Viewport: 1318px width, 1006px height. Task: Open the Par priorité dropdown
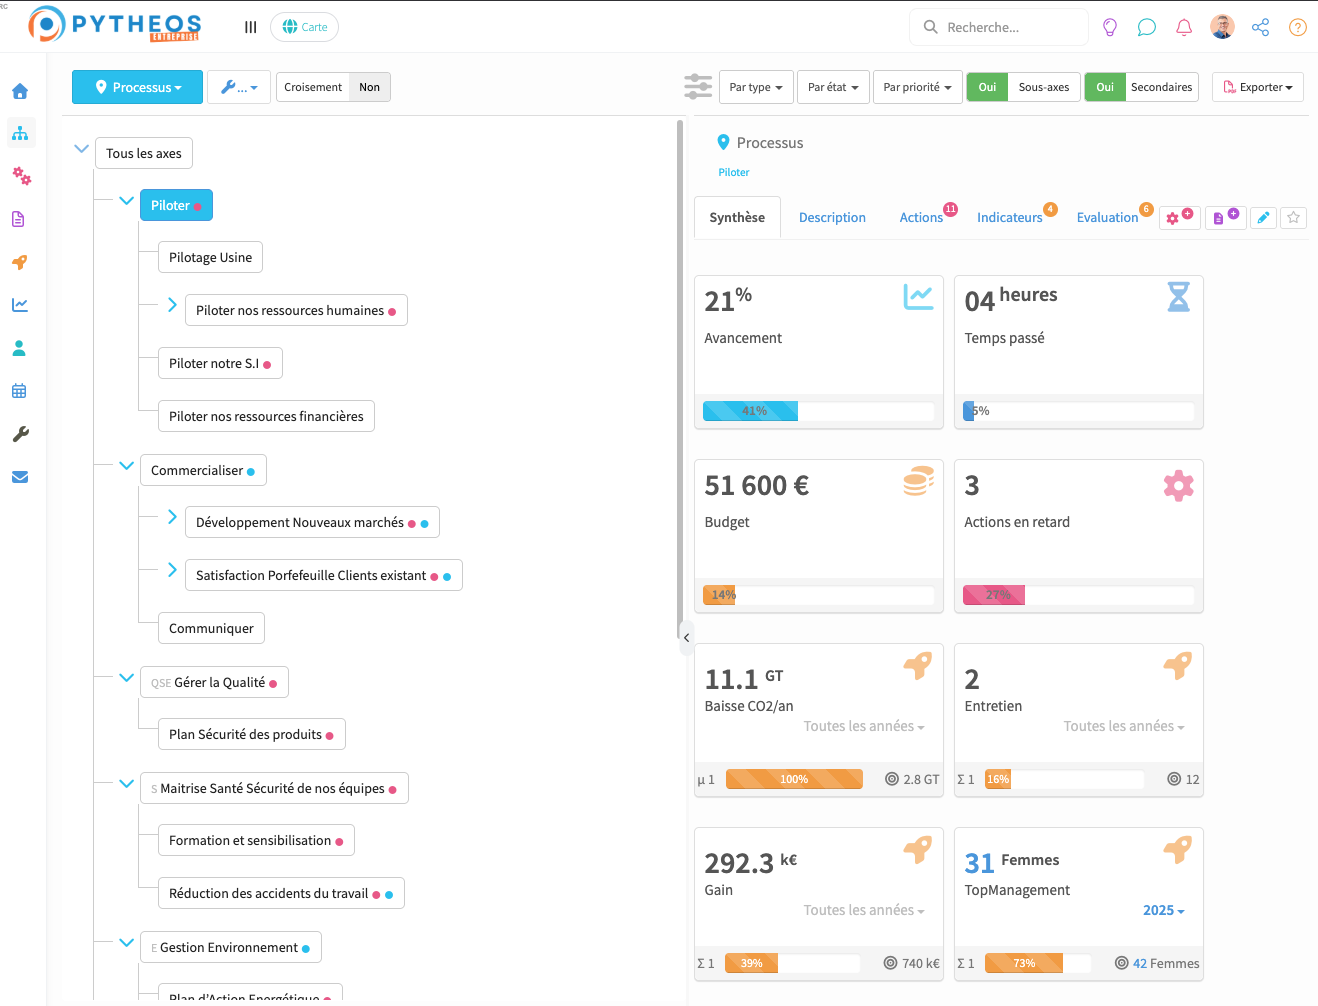coord(917,87)
